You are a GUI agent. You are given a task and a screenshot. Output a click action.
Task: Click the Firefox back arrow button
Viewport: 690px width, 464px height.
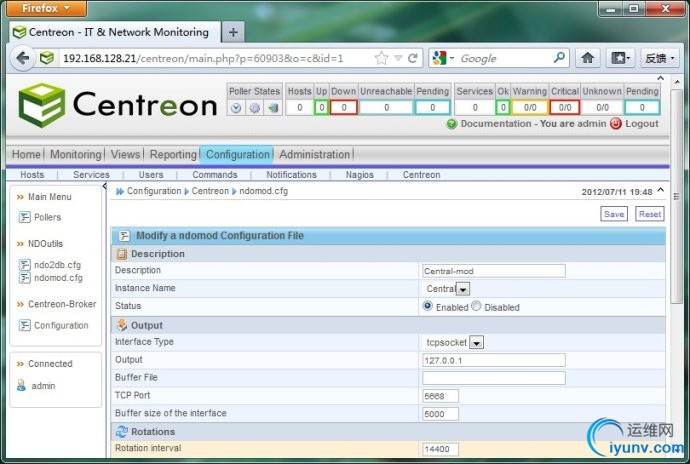pos(22,58)
